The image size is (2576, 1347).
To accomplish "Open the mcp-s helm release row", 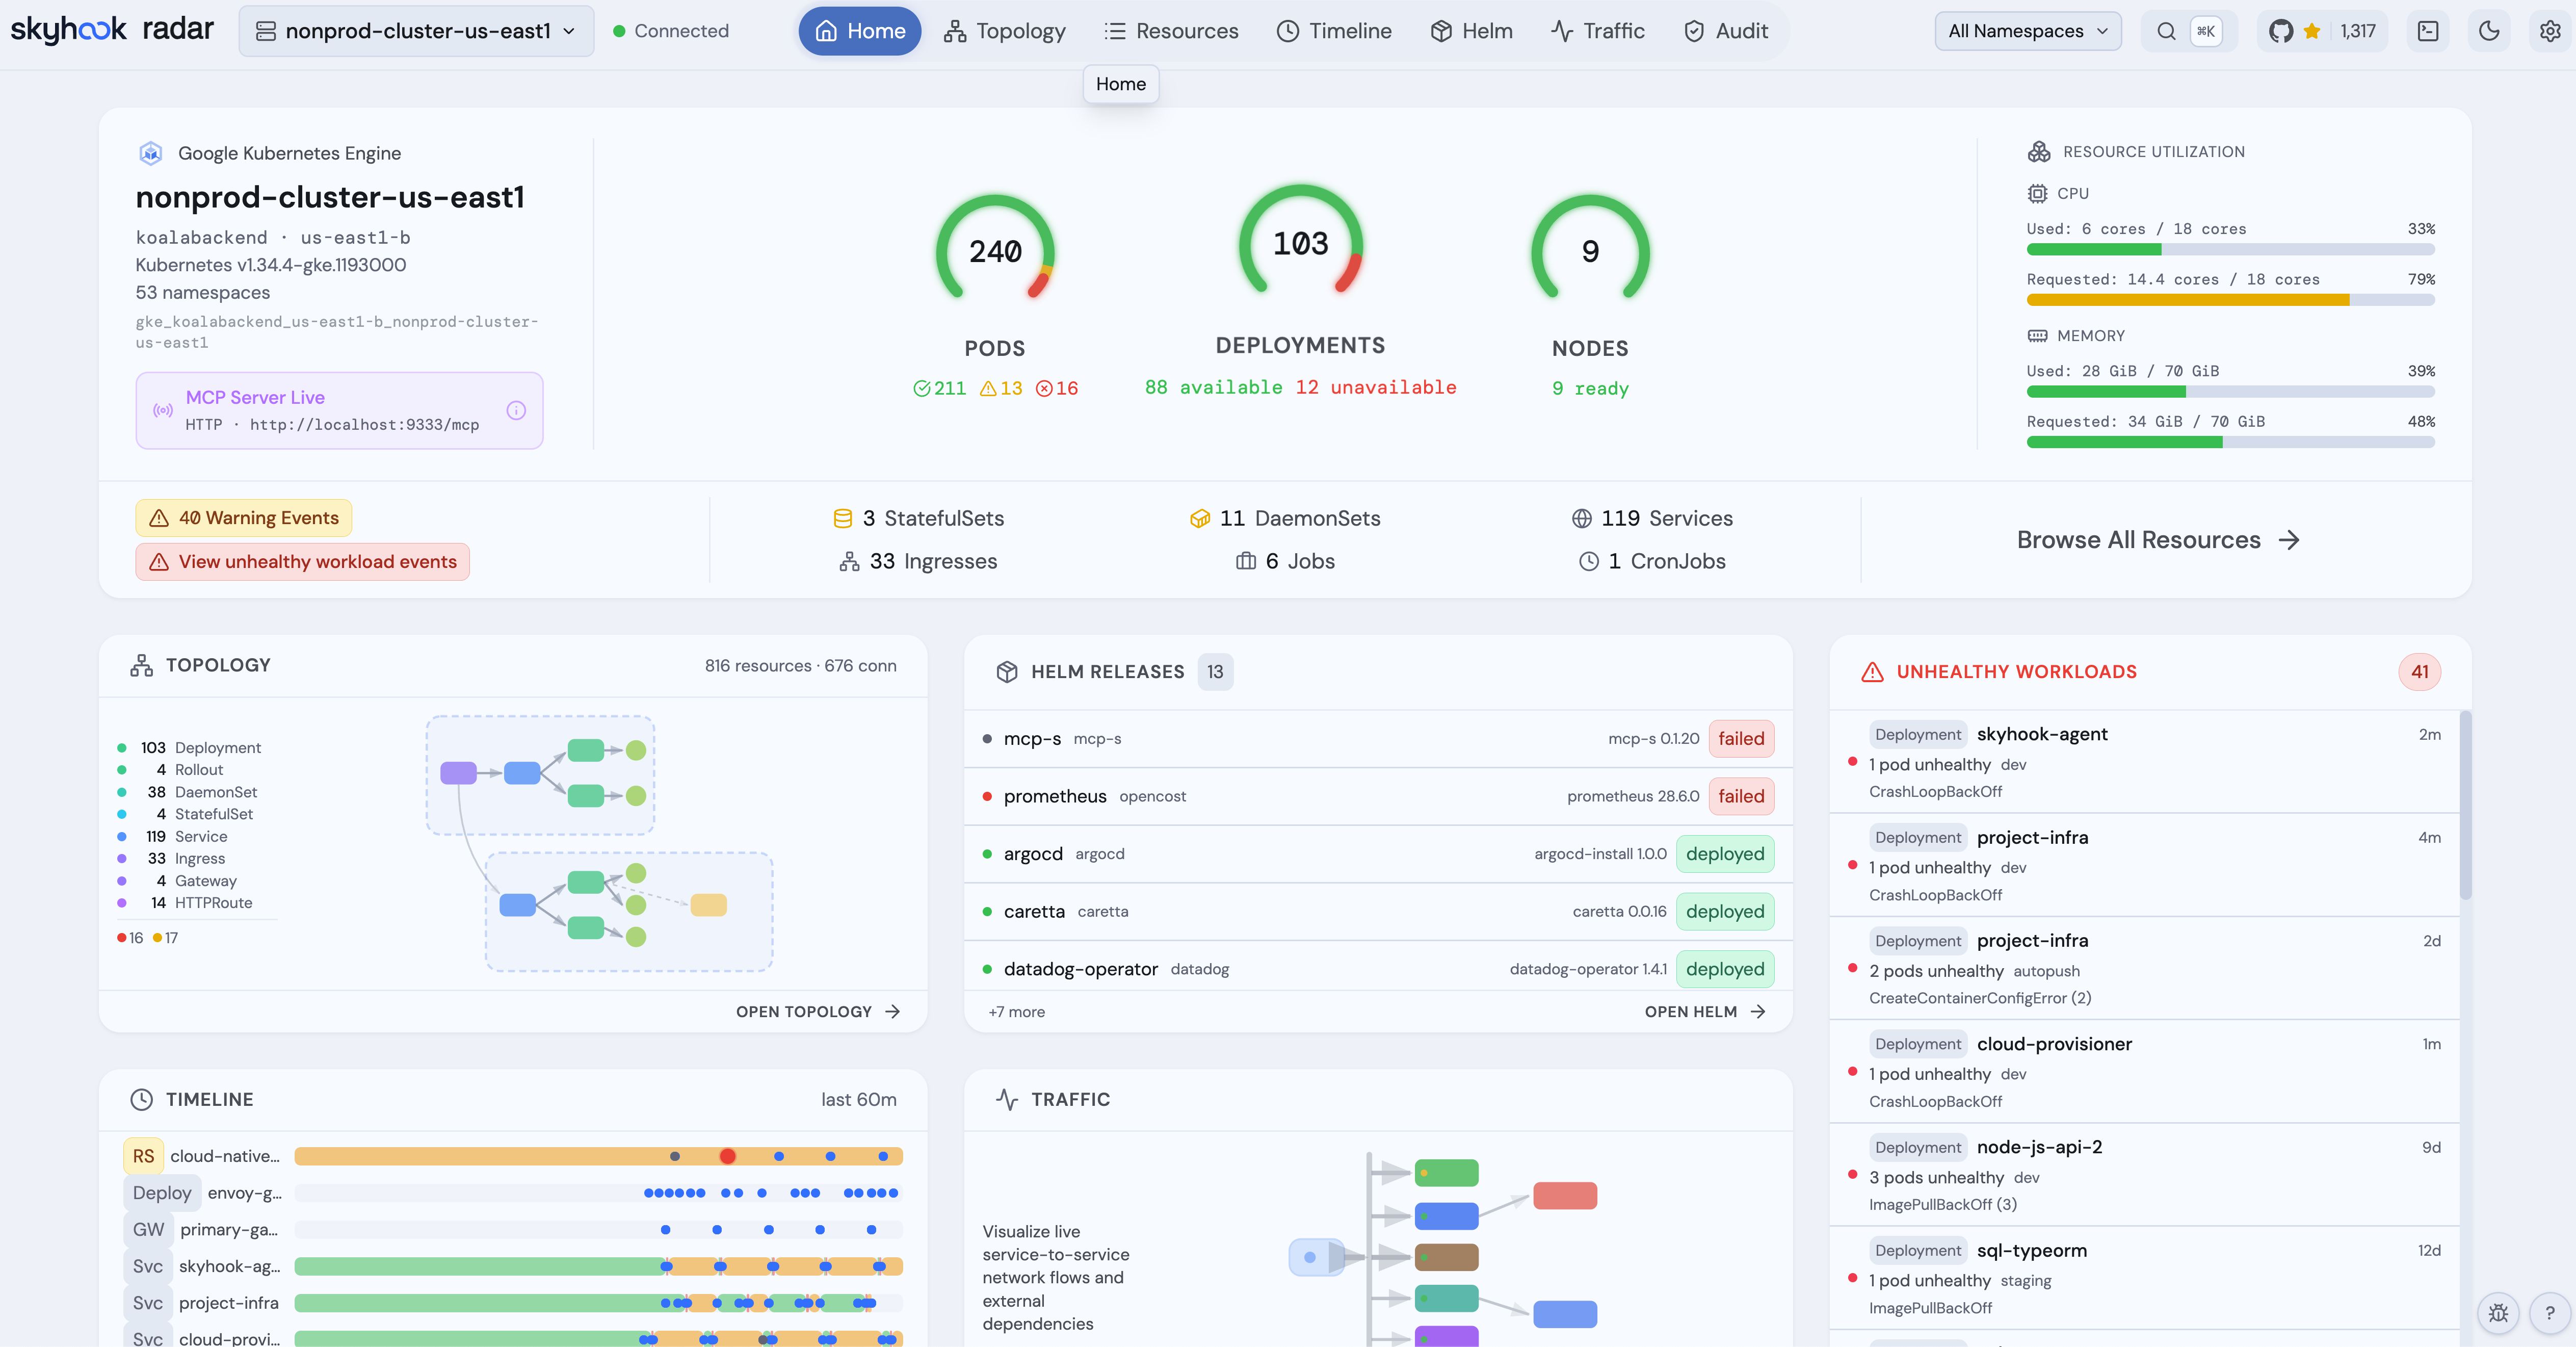I will (x=1378, y=739).
